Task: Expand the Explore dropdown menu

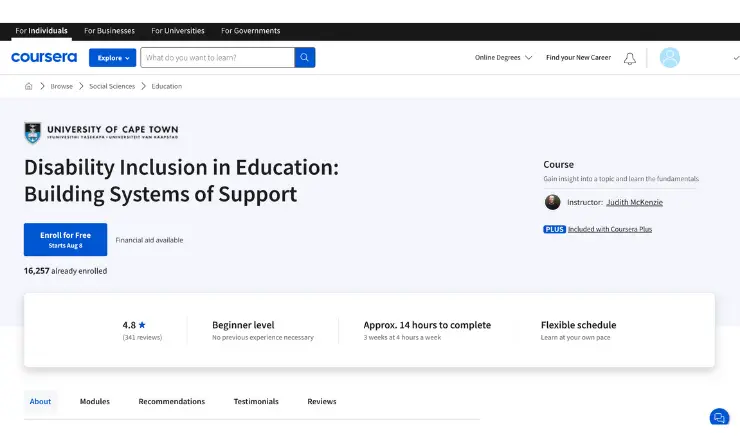Action: point(112,58)
